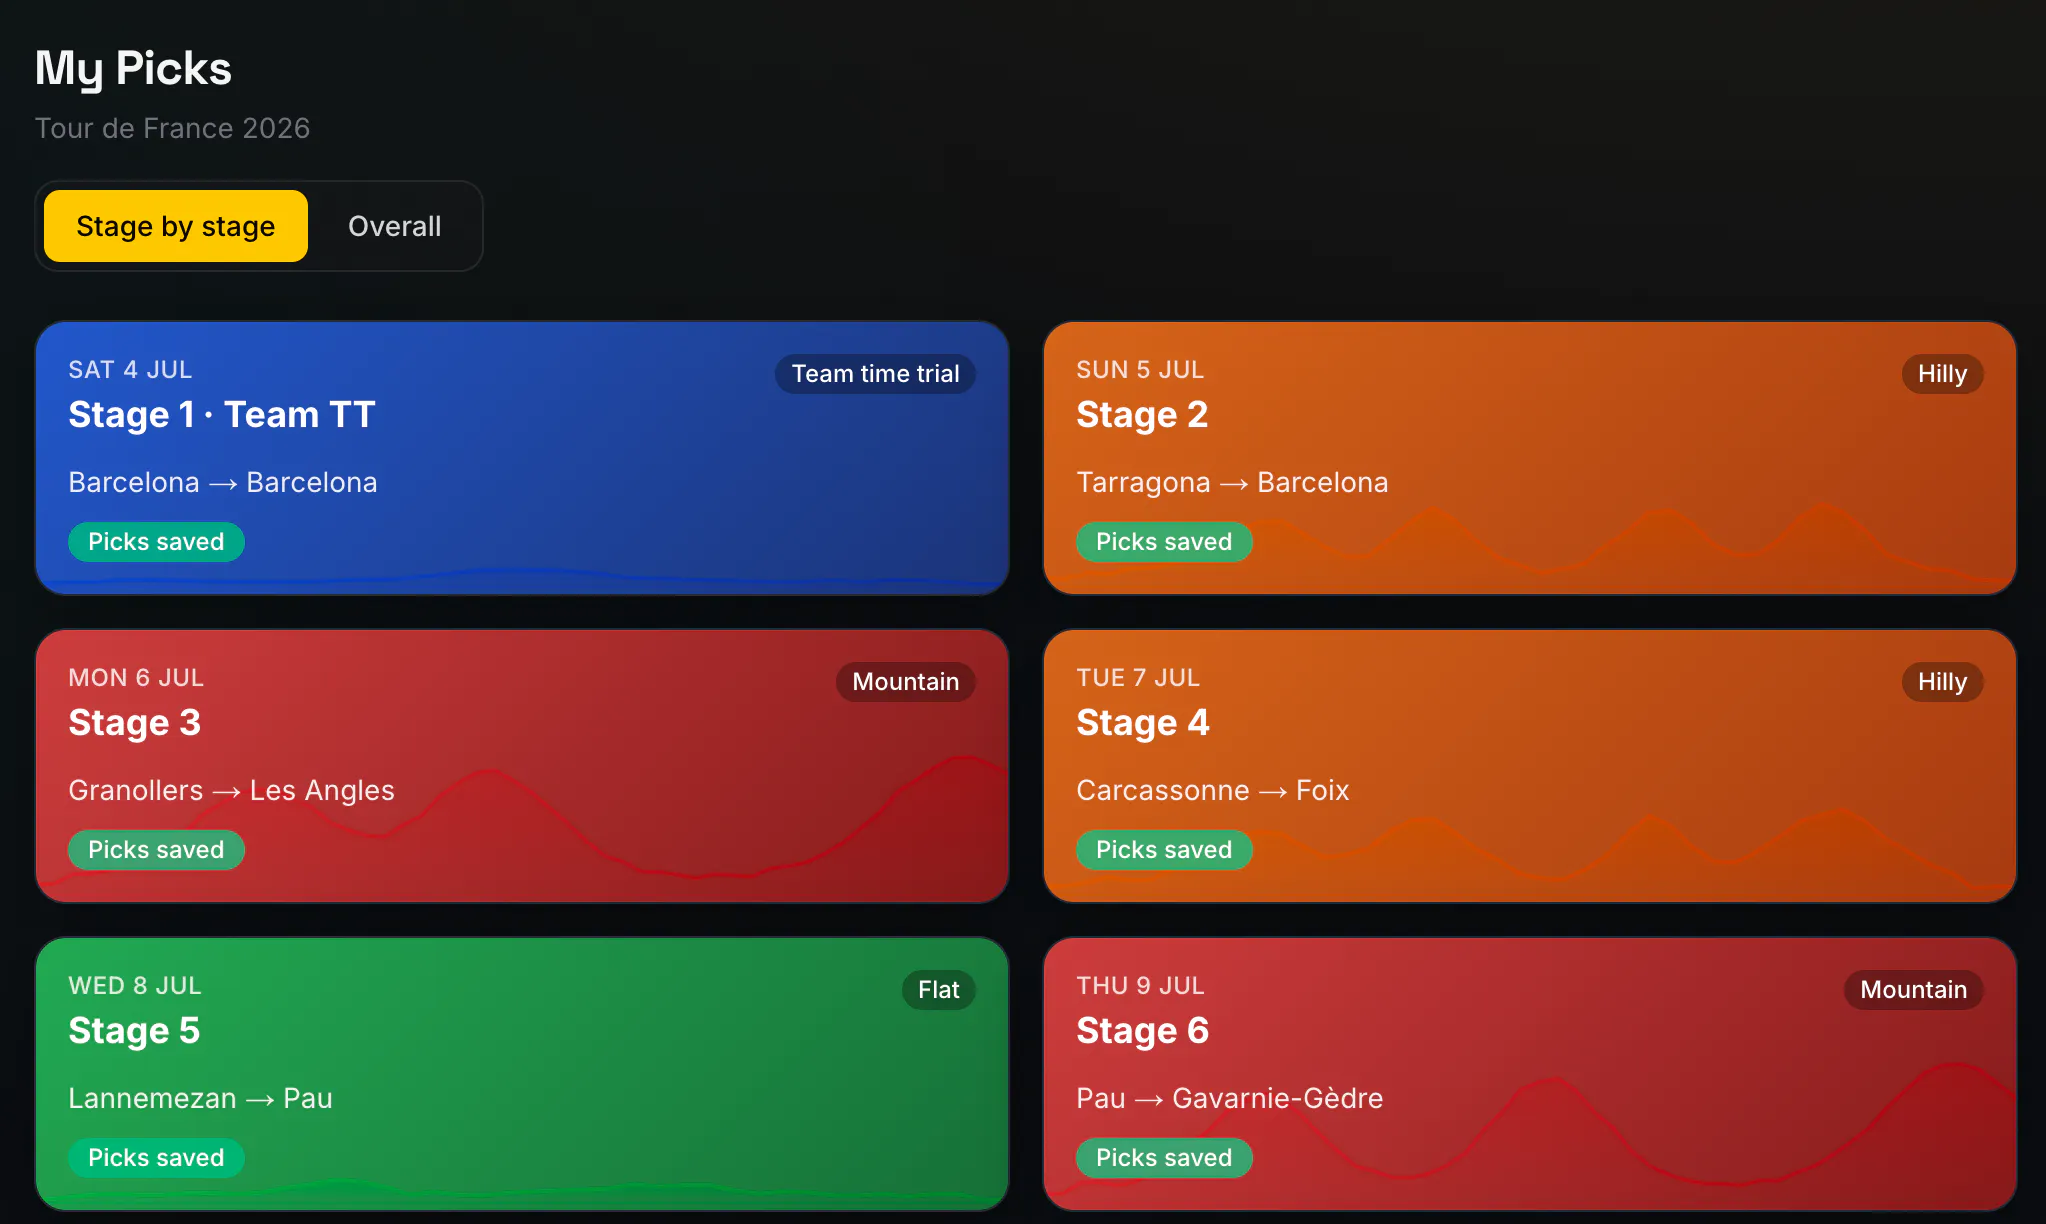Click the Granollers → Les Angles route
Image resolution: width=2046 pixels, height=1224 pixels.
pos(231,790)
